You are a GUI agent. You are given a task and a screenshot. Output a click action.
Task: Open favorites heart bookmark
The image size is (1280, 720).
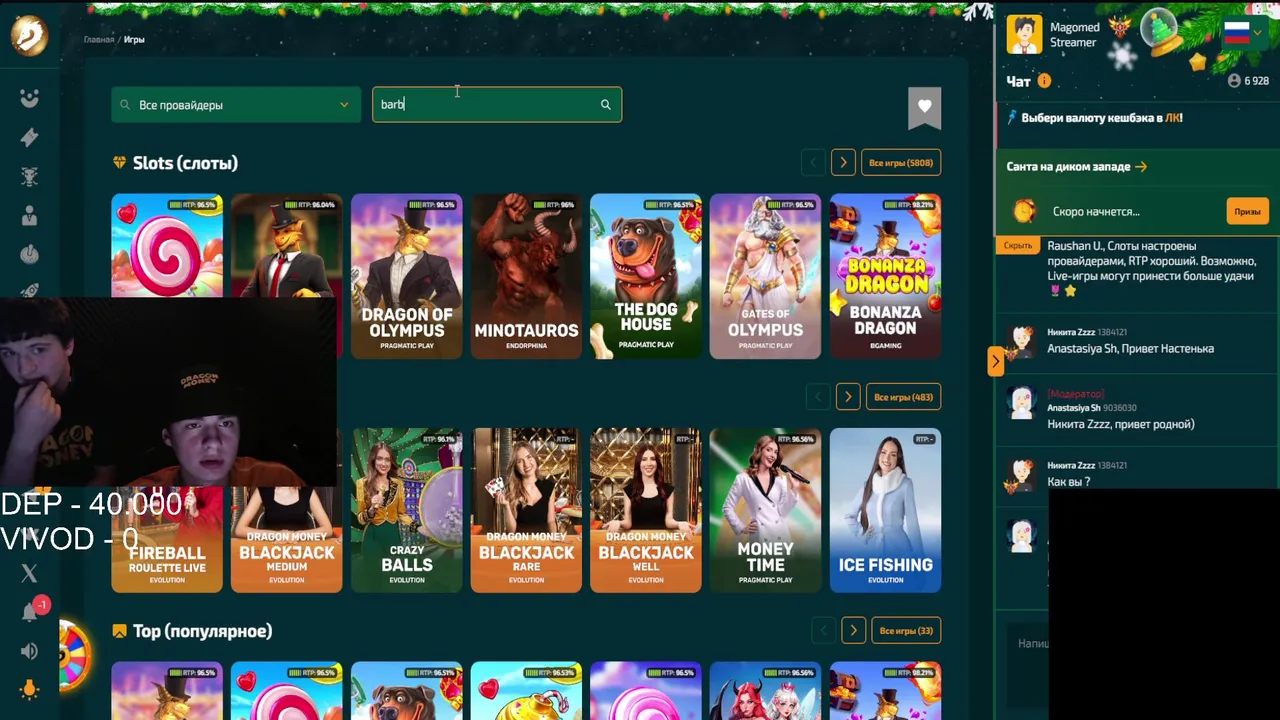924,107
